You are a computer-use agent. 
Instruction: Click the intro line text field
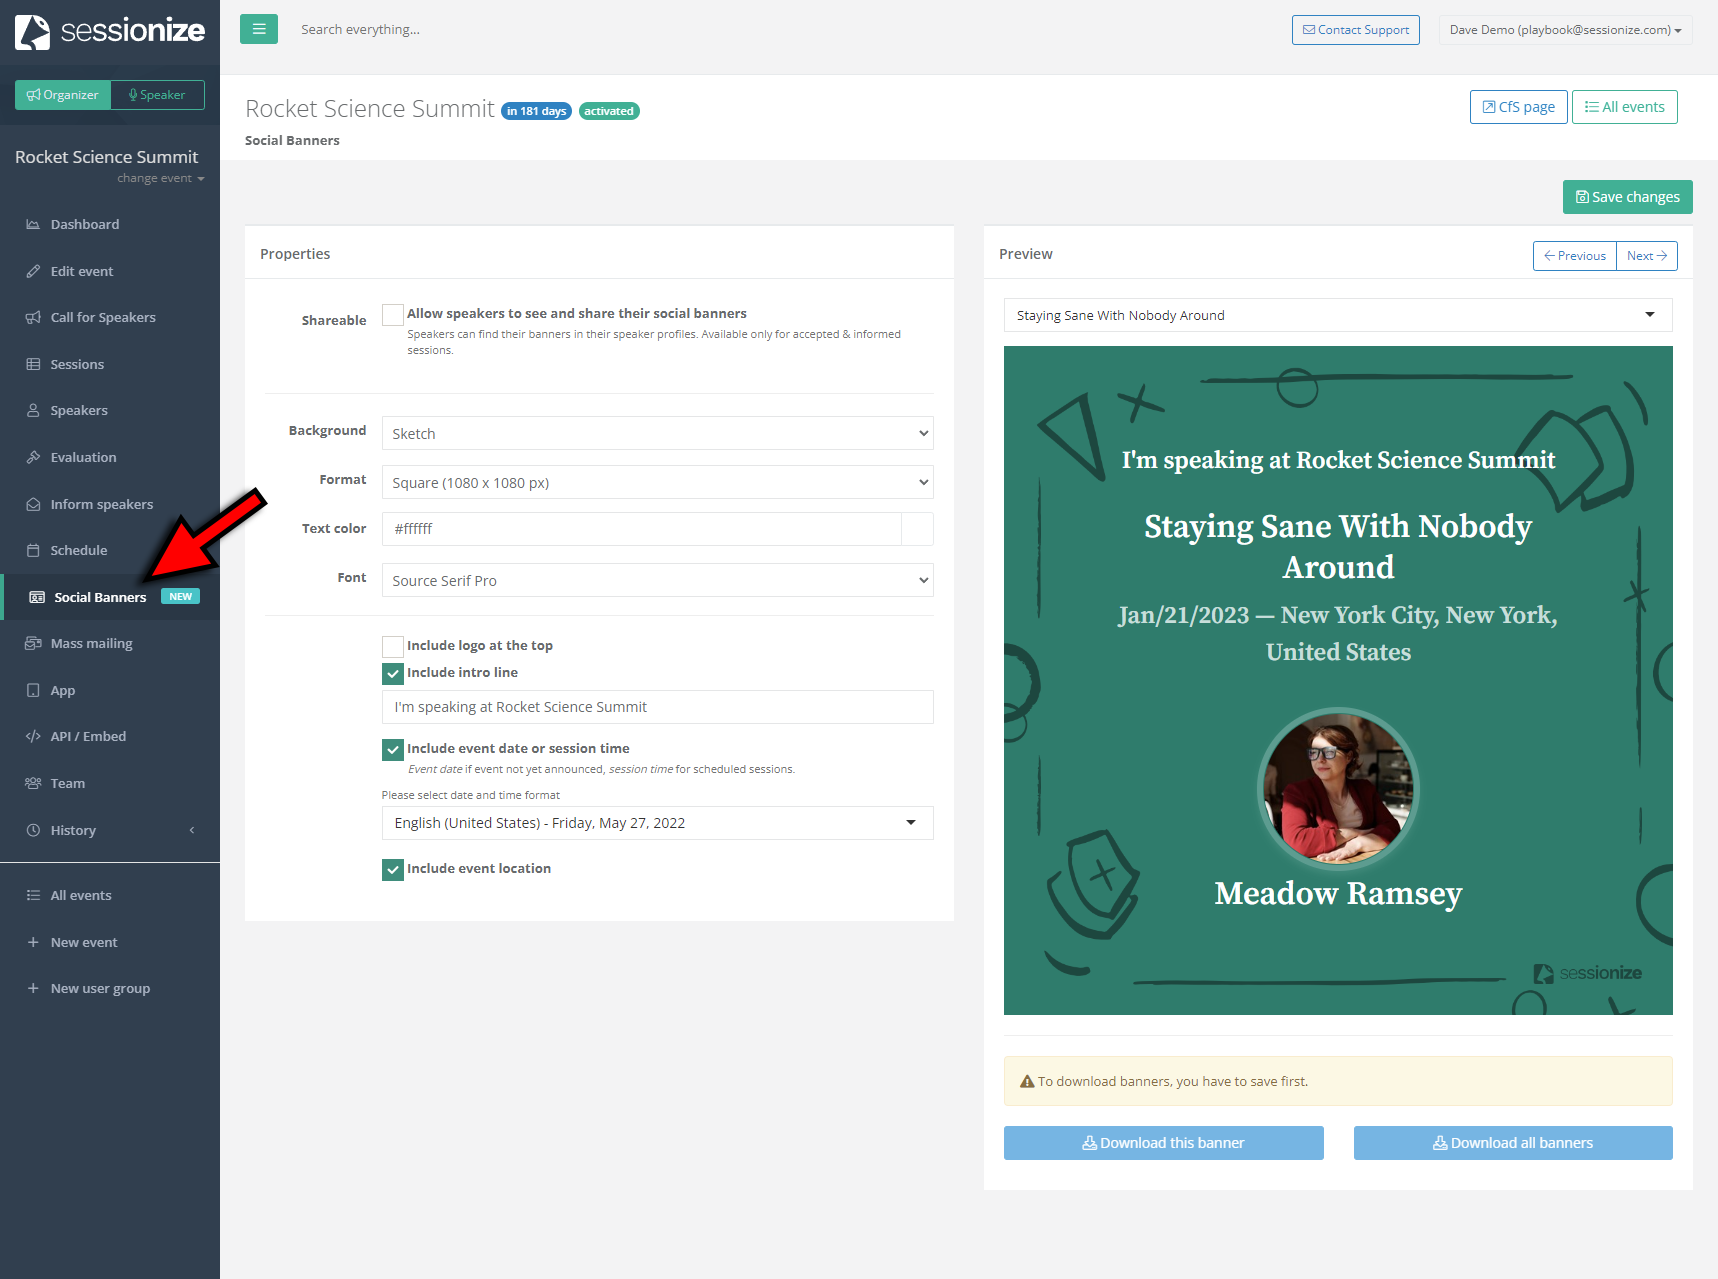point(657,707)
